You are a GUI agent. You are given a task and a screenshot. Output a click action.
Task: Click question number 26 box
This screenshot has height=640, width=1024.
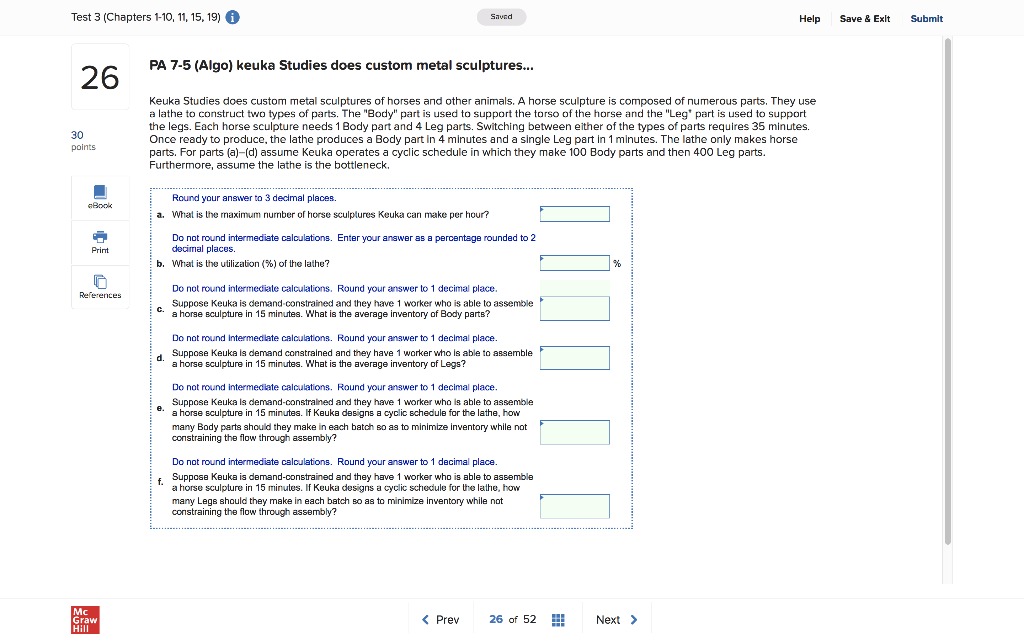pyautogui.click(x=100, y=77)
